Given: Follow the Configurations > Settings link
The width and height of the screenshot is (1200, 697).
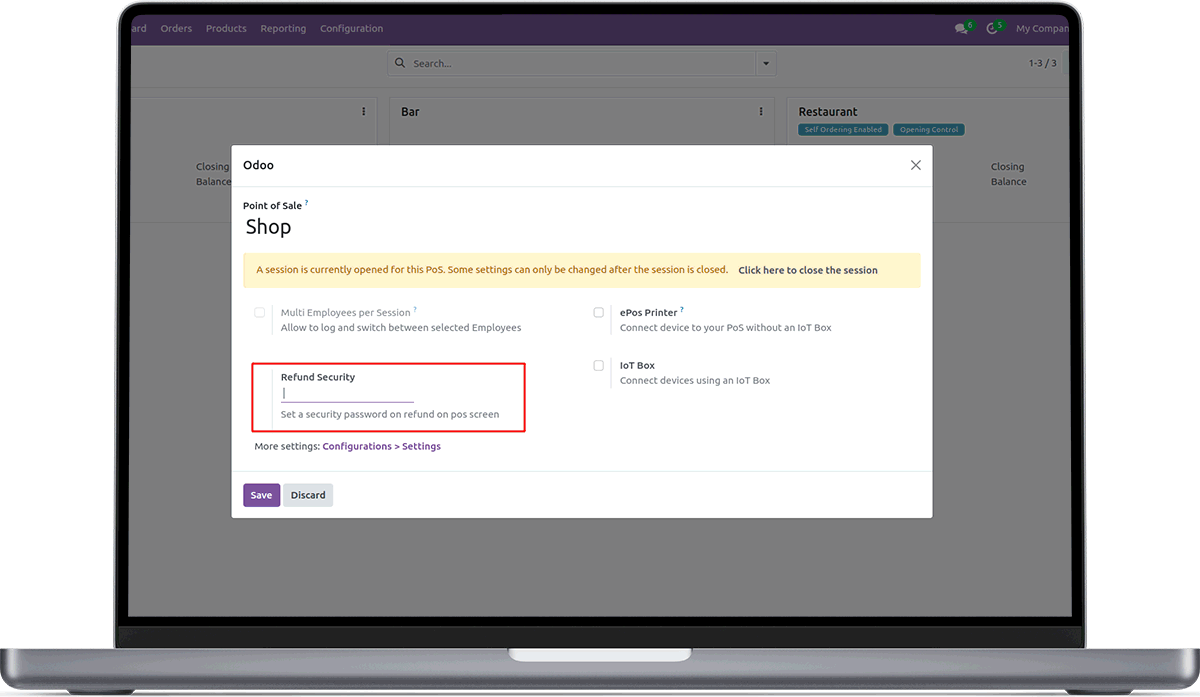Looking at the screenshot, I should click(x=381, y=446).
